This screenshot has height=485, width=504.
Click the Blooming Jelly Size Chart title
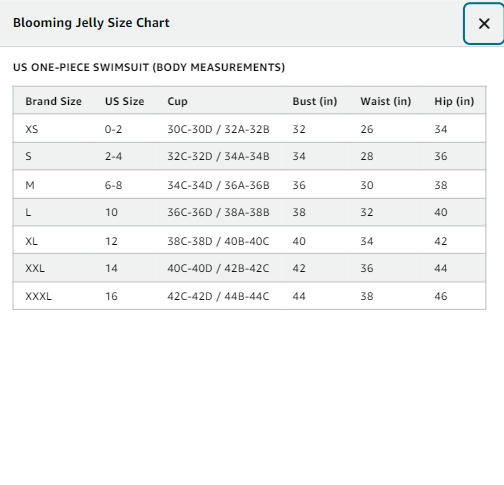pos(91,23)
